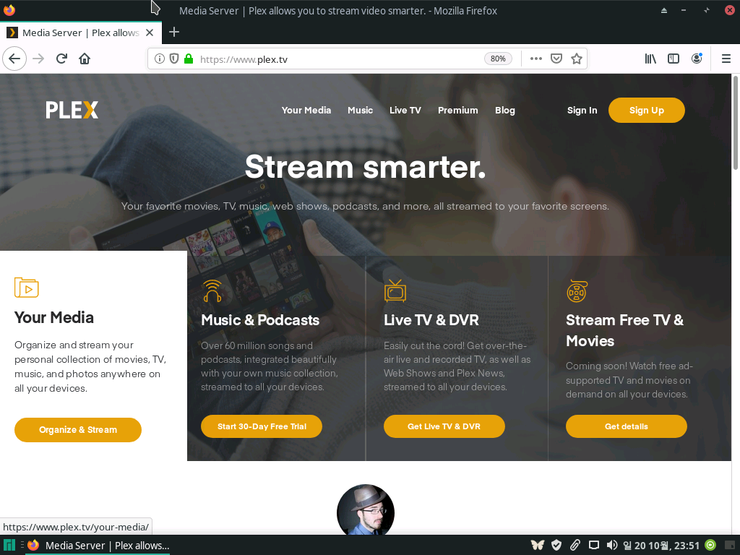Select the Media Server Plex tab
The image size is (740, 555).
click(81, 33)
